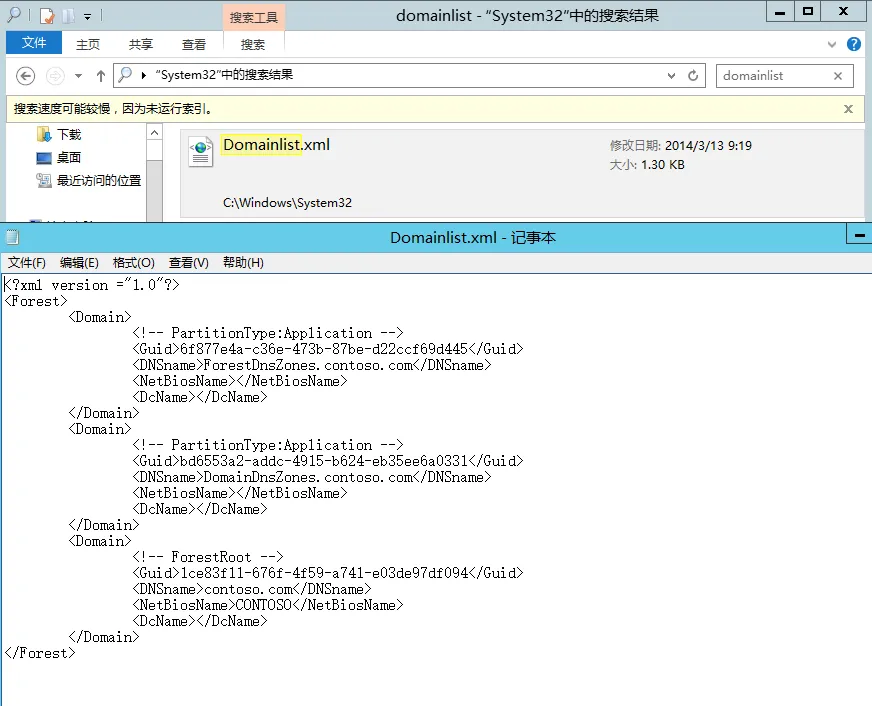Viewport: 872px width, 706px height.
Task: Click the Domainlist.xml file icon
Action: (x=201, y=151)
